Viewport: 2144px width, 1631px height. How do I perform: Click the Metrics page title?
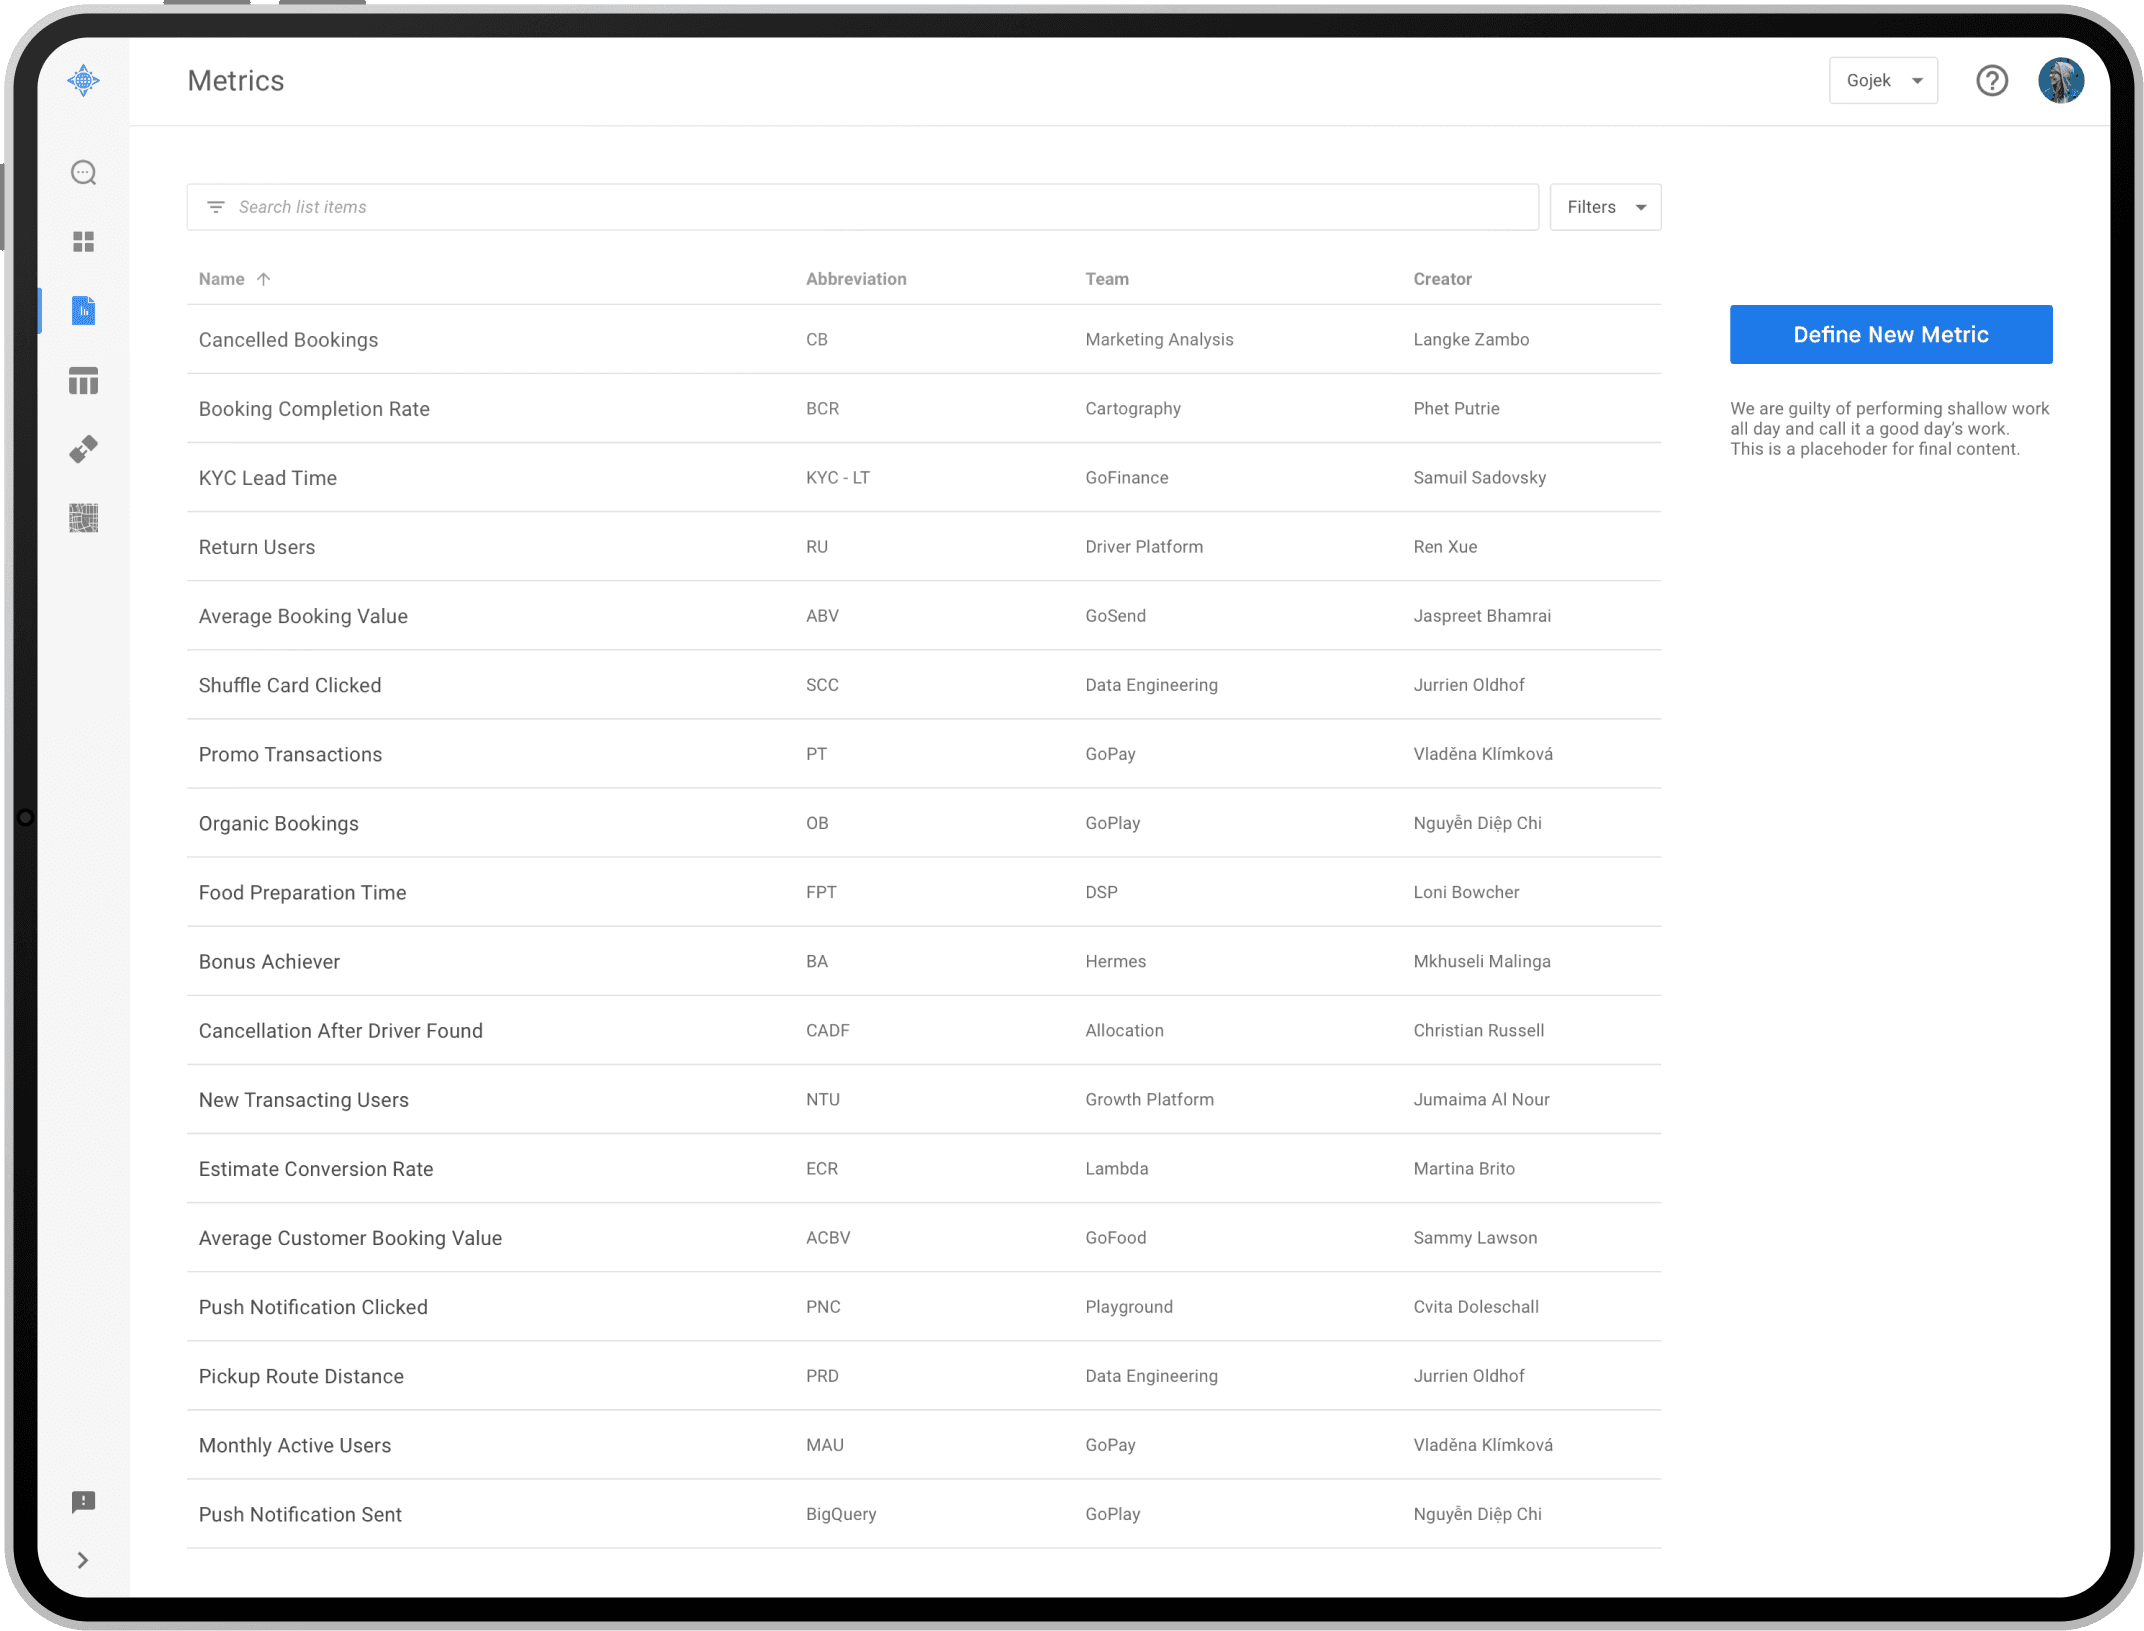(x=236, y=80)
